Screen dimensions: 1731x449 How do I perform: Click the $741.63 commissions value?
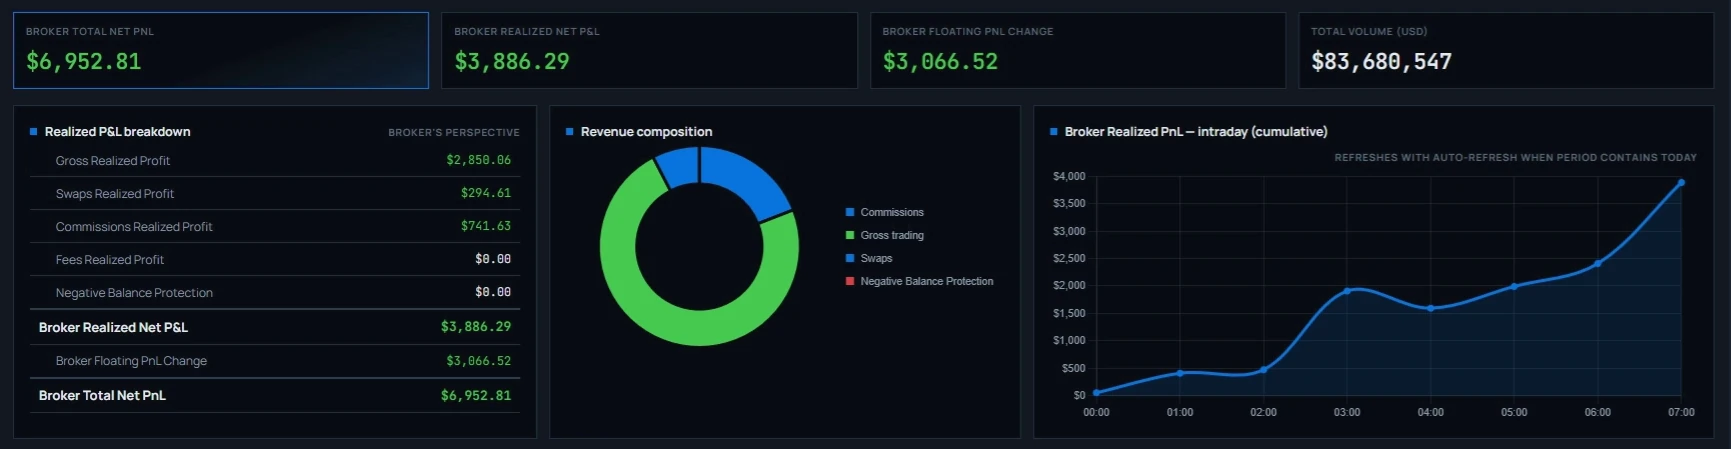pyautogui.click(x=485, y=226)
